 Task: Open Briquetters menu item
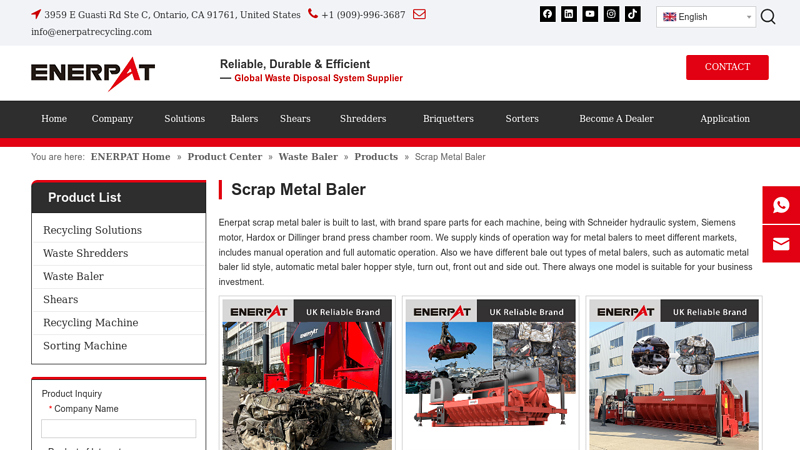pos(448,119)
